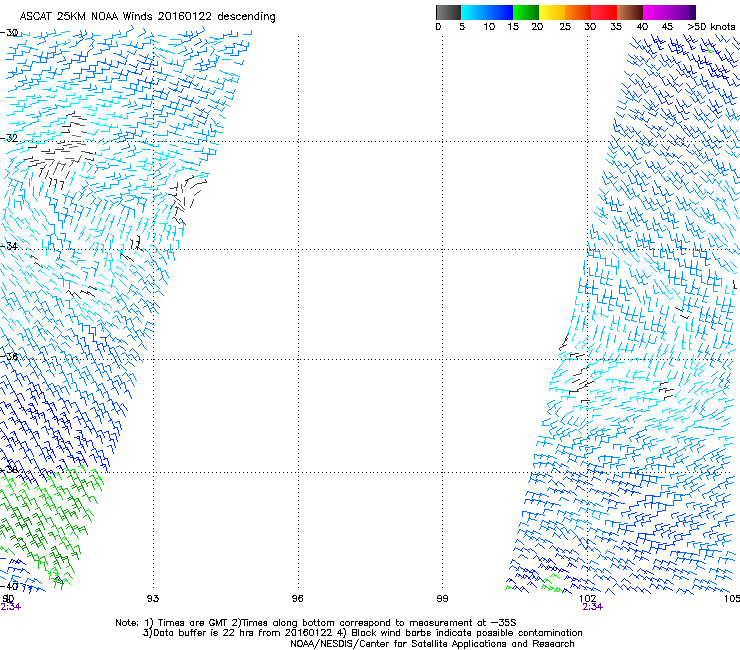Click the legend scale label '35'
740x650 pixels.
[x=616, y=27]
